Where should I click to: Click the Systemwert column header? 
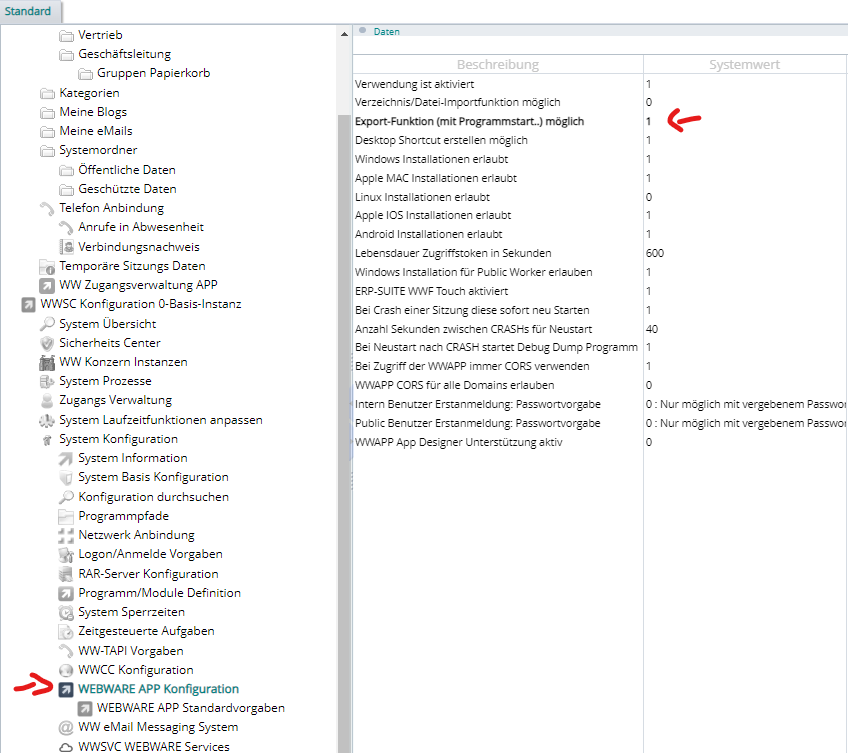coord(744,64)
